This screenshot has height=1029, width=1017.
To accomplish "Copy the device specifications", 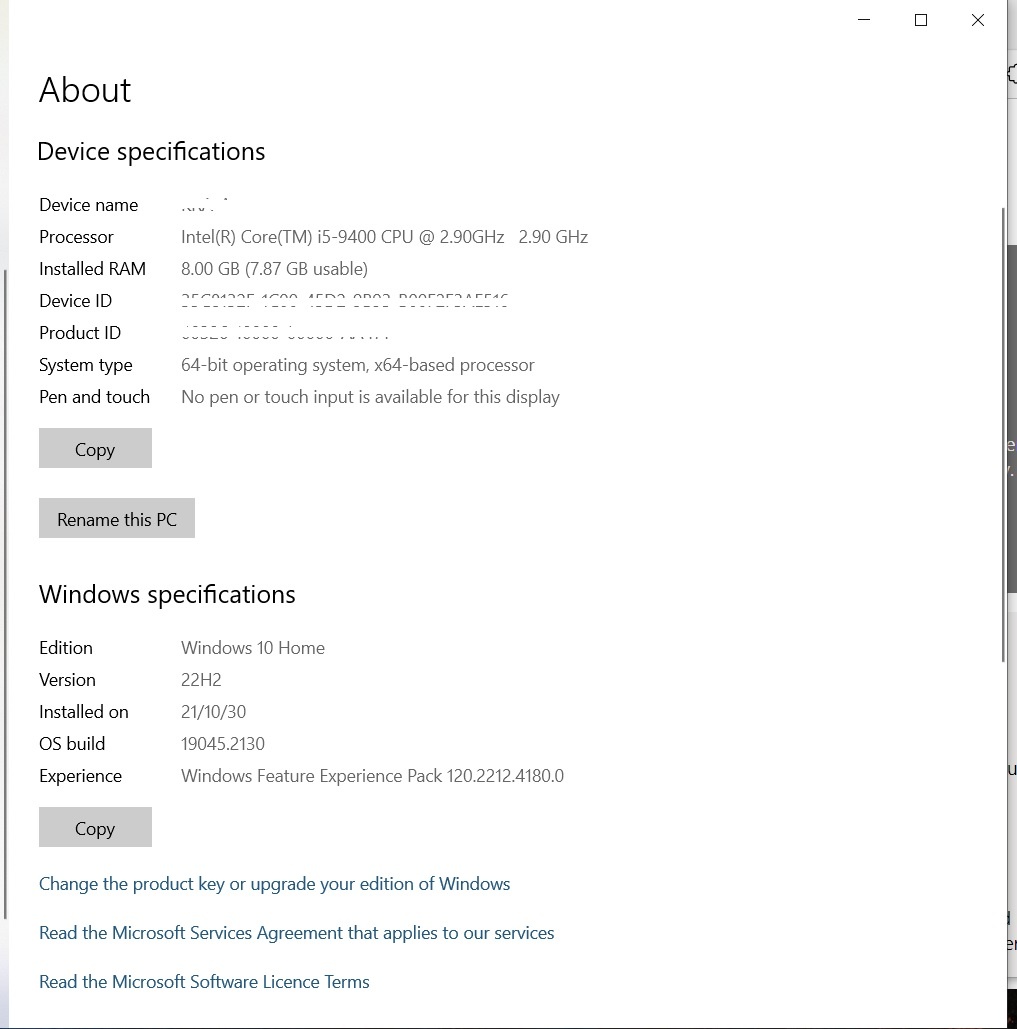I will pos(95,448).
